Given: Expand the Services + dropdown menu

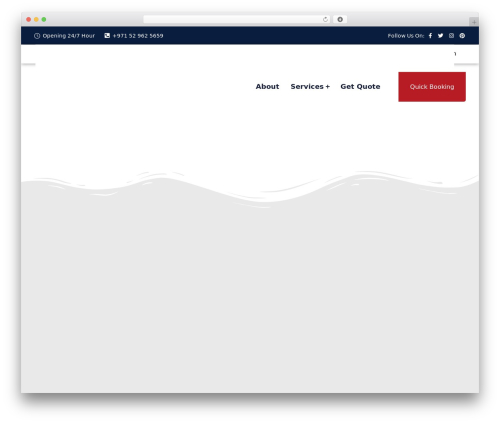Looking at the screenshot, I should click(310, 87).
